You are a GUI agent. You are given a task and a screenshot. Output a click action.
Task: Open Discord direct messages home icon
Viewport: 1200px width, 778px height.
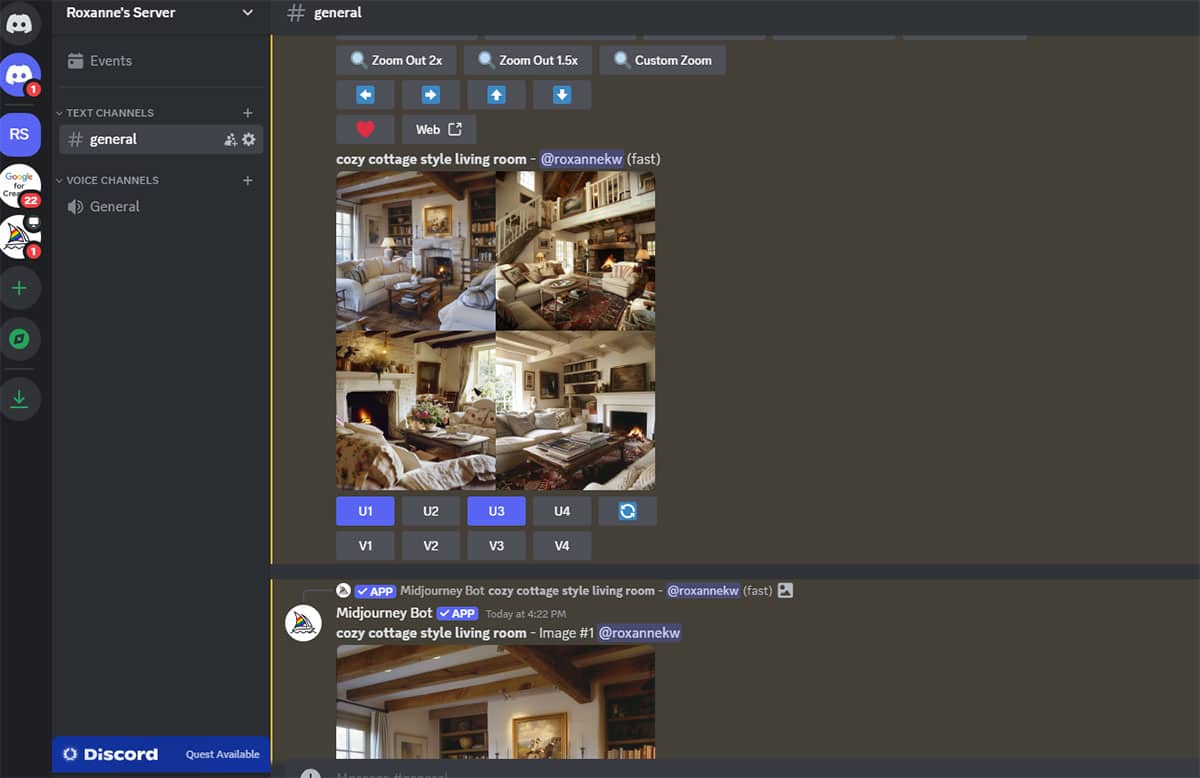coord(19,22)
